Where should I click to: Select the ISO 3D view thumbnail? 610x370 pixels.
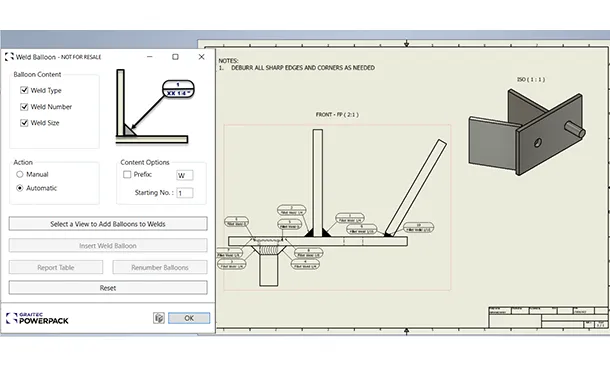[527, 132]
